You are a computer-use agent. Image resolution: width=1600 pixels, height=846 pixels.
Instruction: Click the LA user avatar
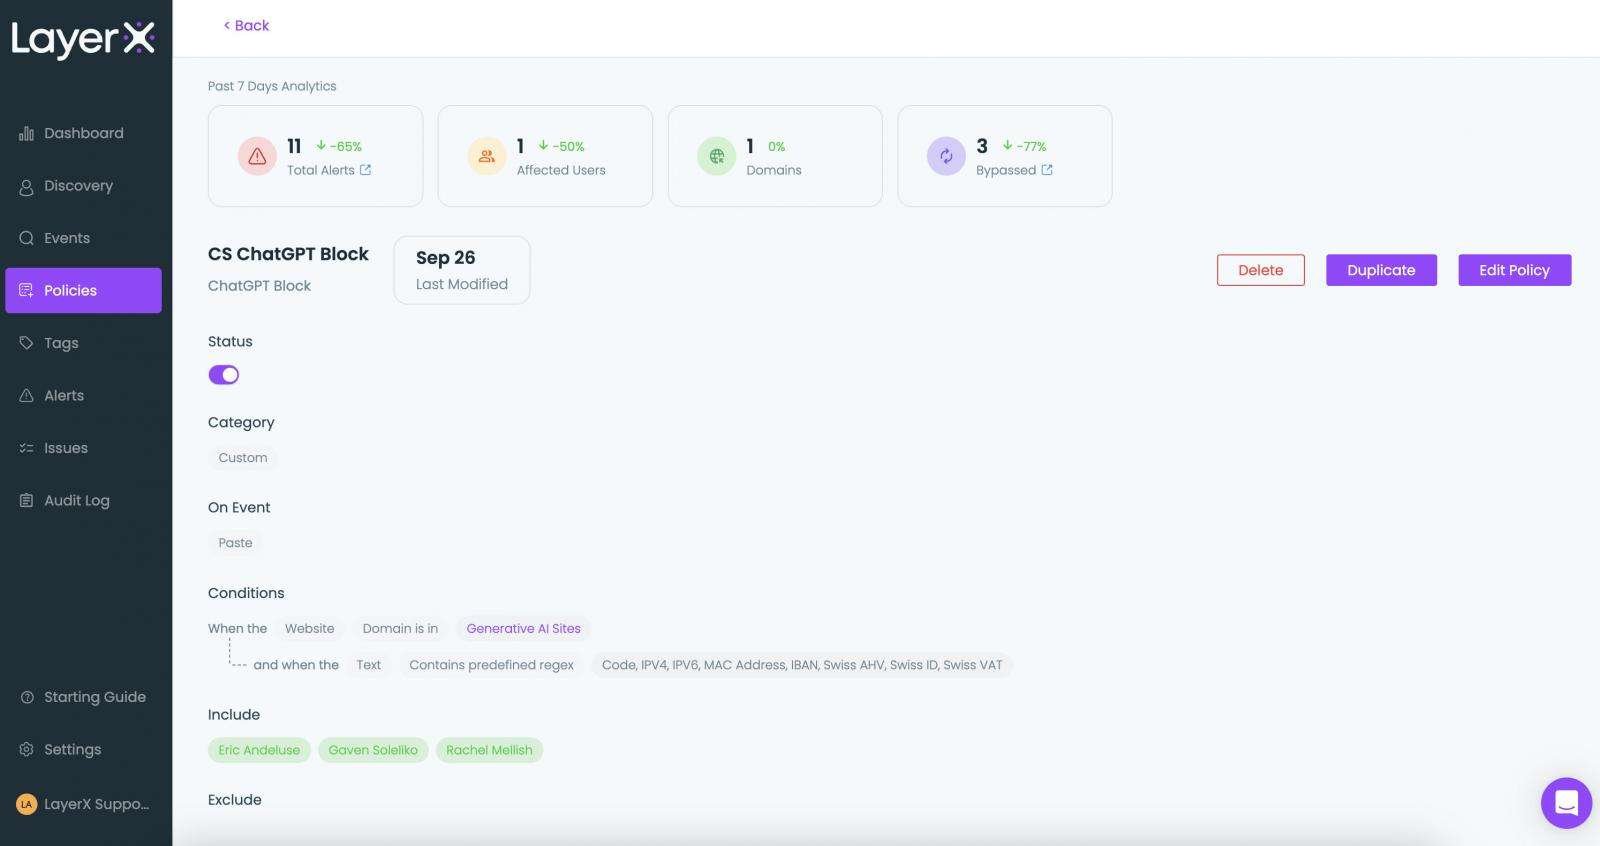[x=26, y=804]
